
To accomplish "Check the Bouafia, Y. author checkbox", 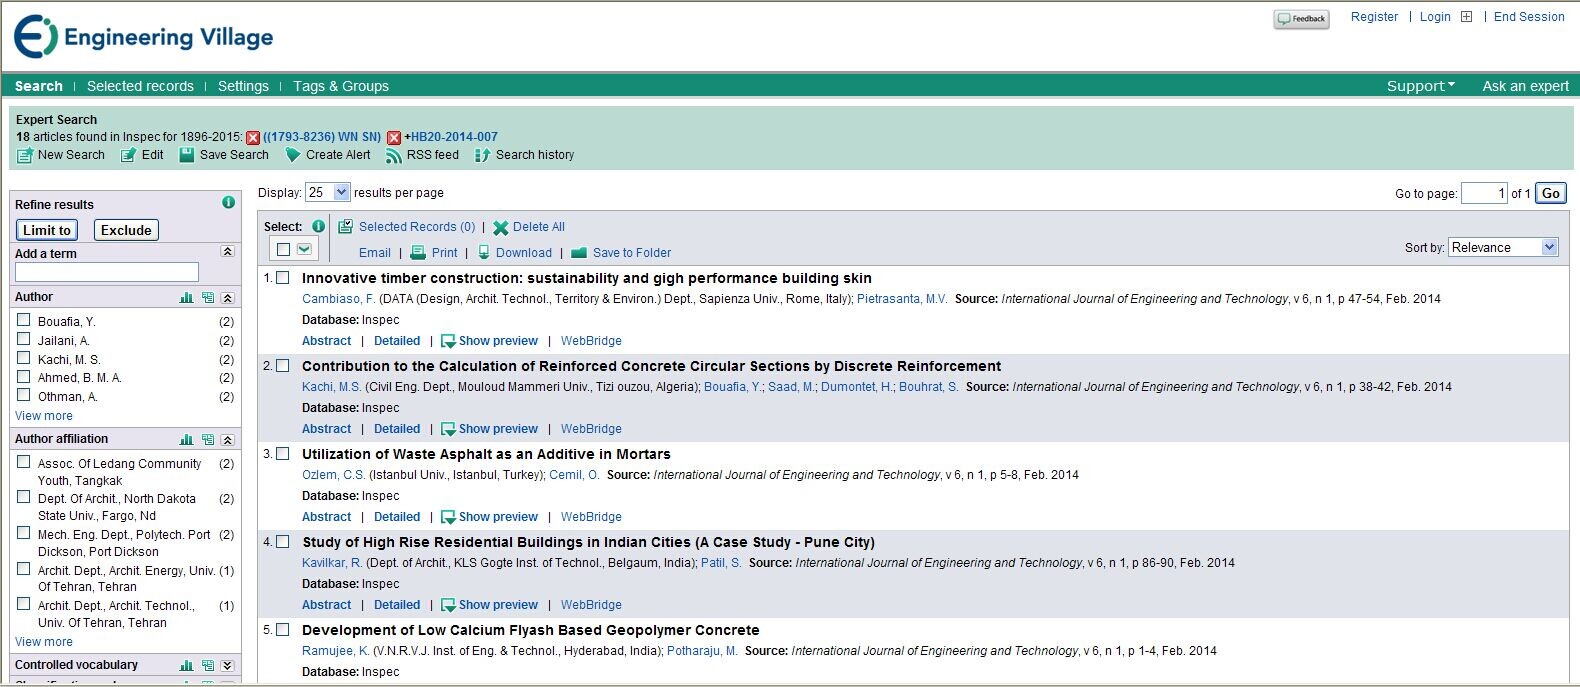I will (x=24, y=320).
